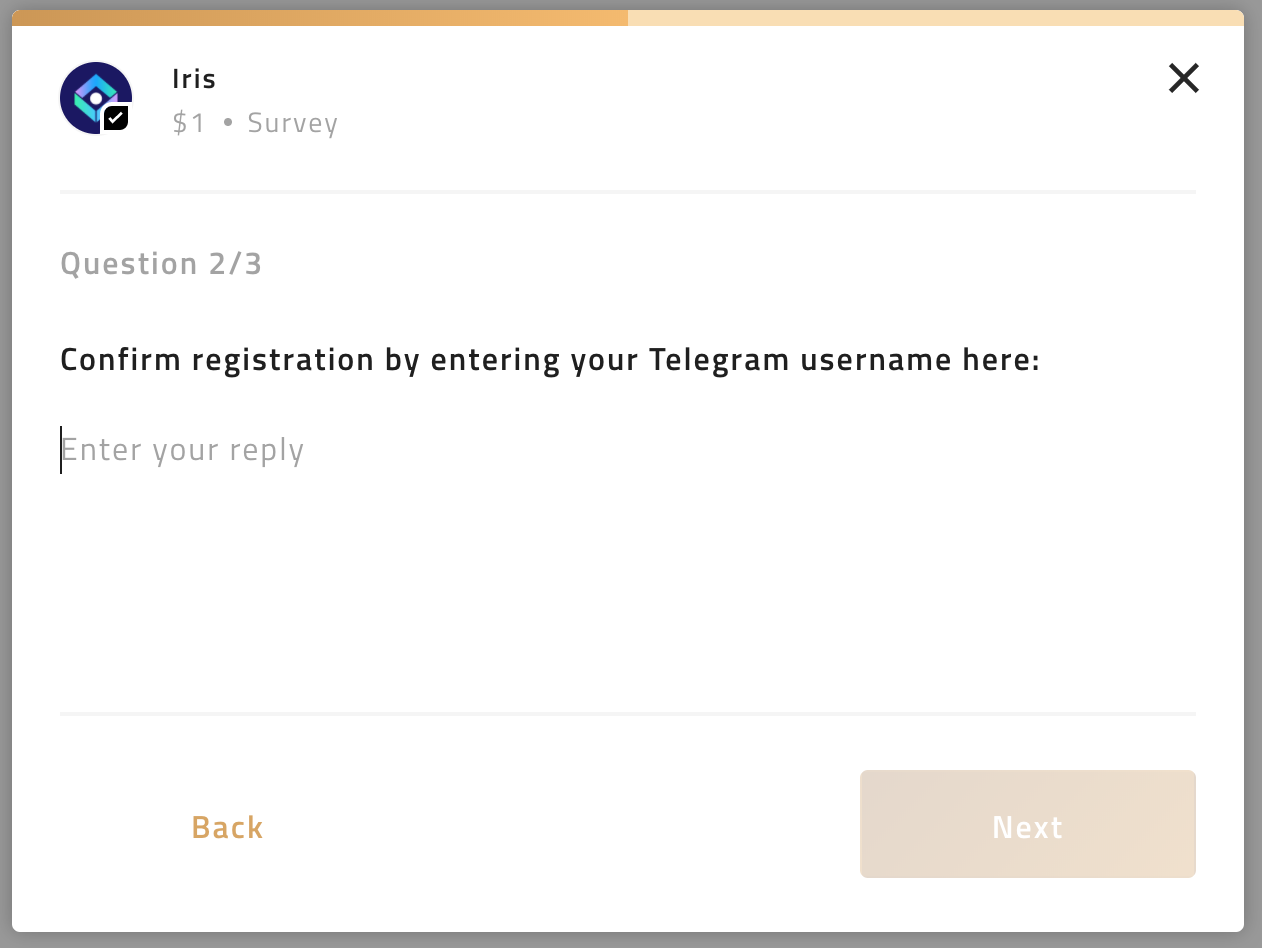
Task: Click the bullet separator before "Survey"
Action: click(x=228, y=123)
